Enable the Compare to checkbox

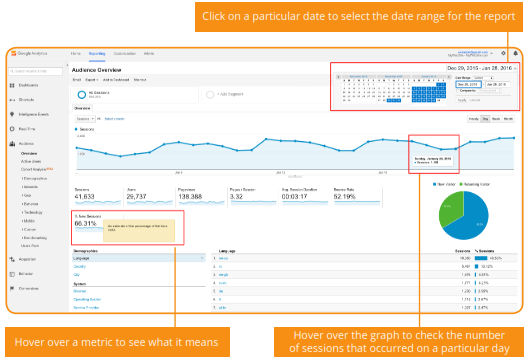click(x=458, y=91)
